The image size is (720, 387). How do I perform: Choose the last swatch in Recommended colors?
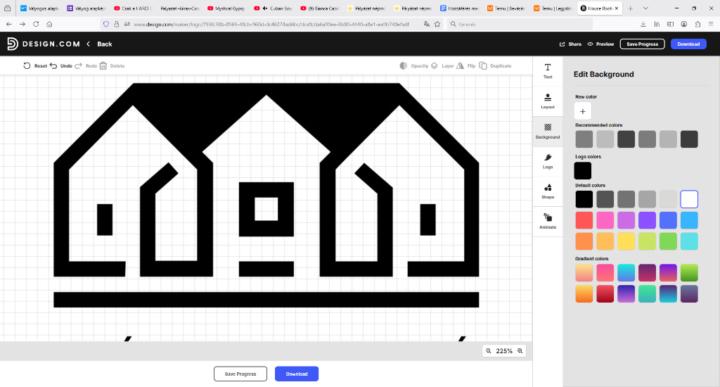689,139
